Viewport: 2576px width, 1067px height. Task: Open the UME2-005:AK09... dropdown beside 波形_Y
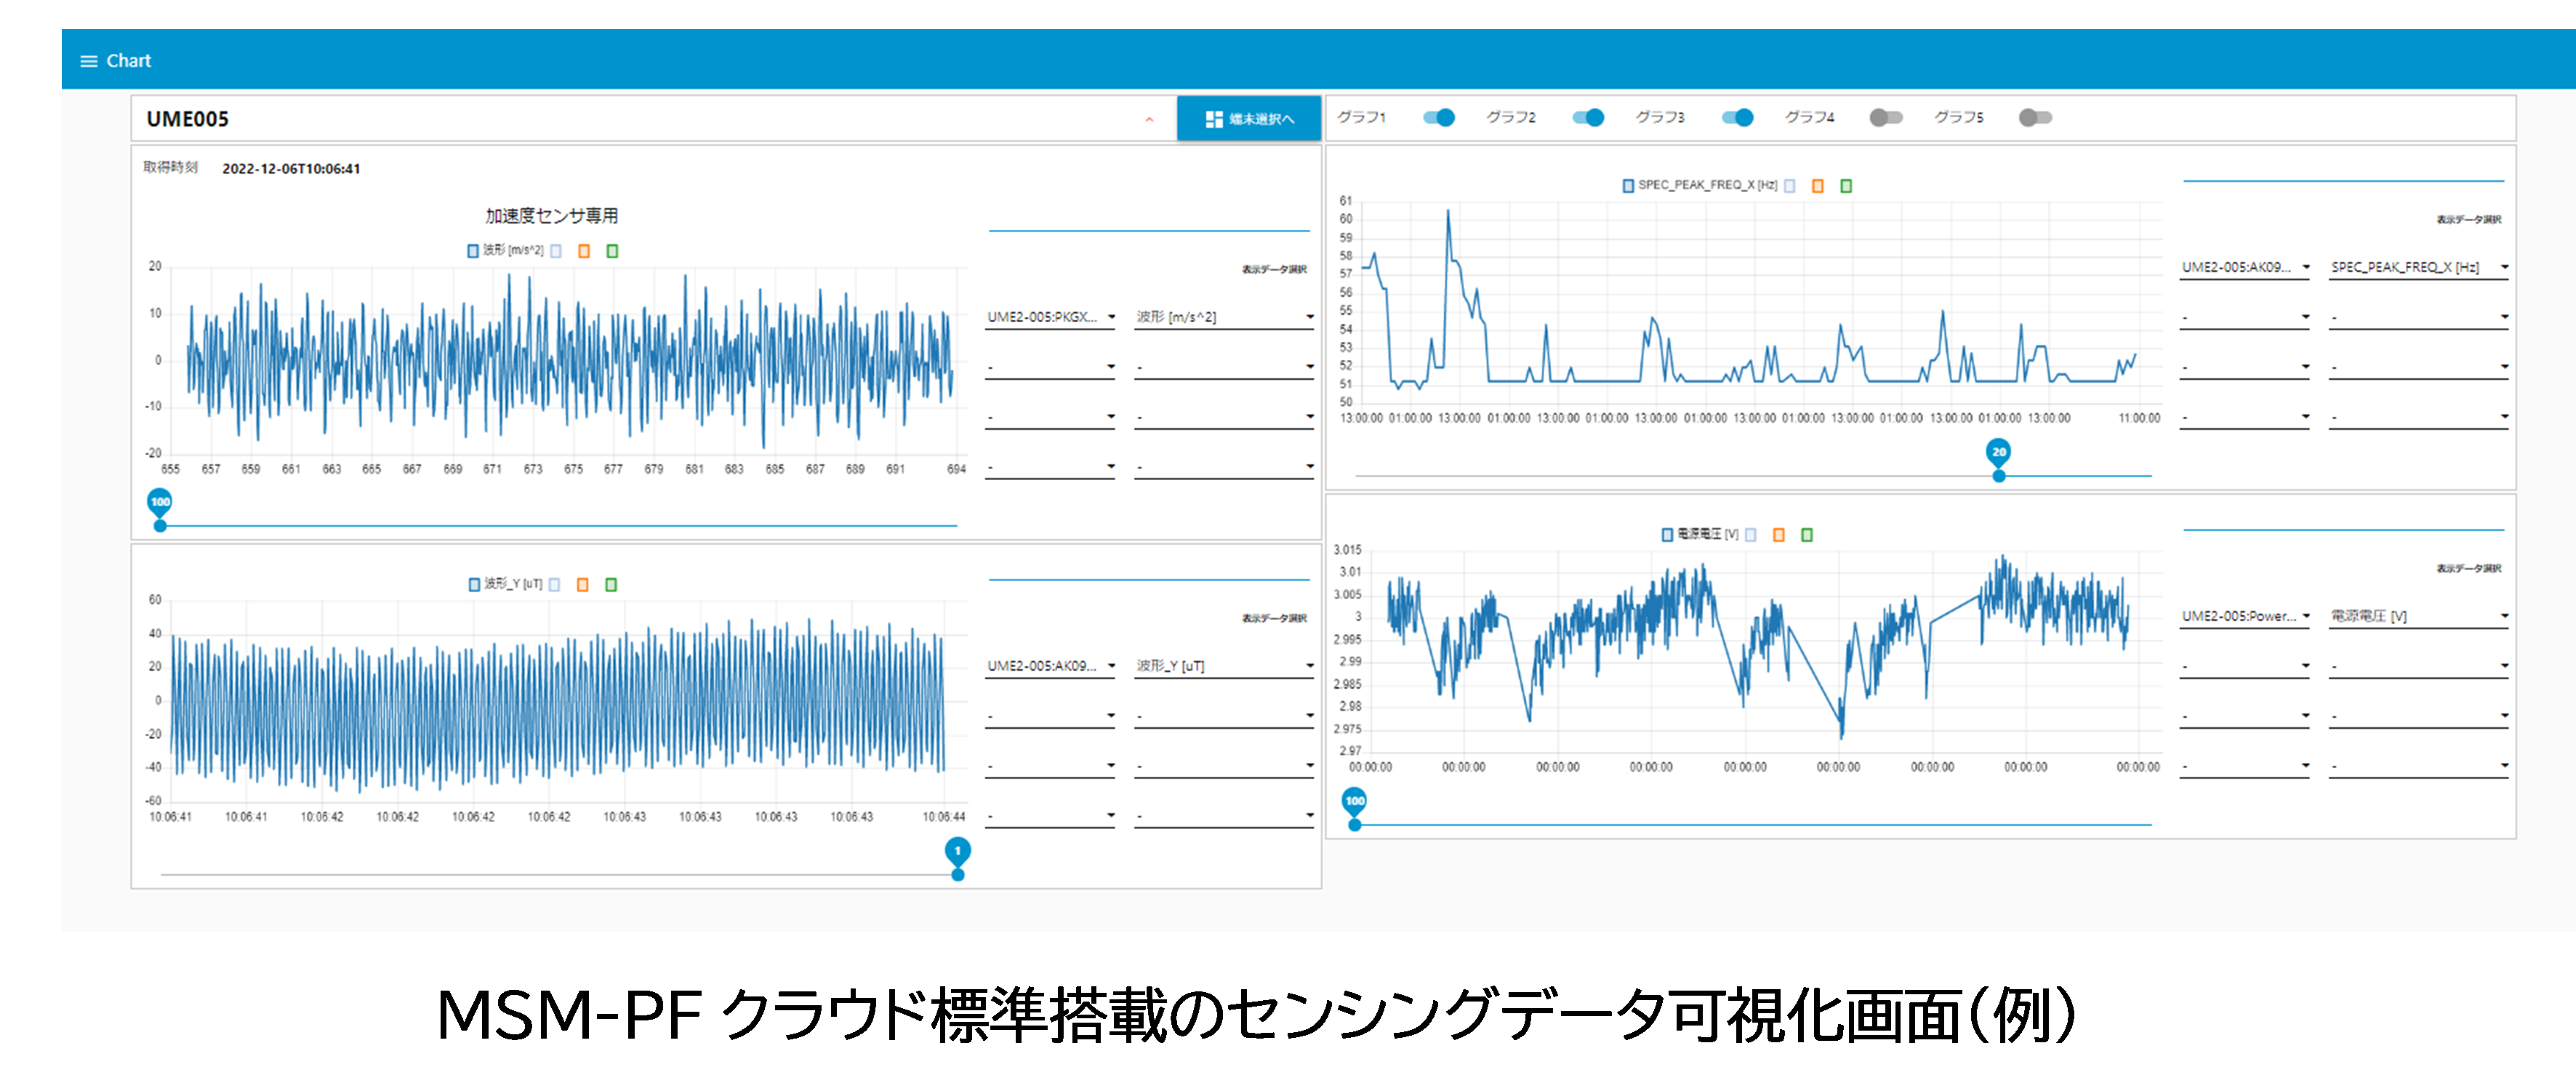(x=1050, y=666)
